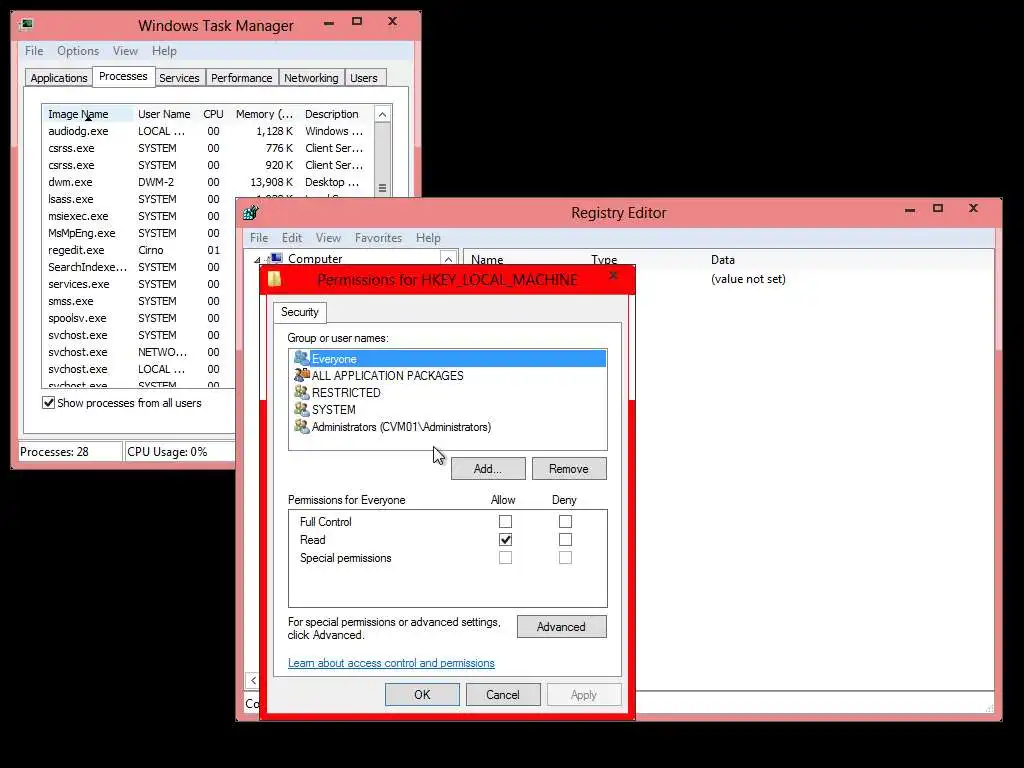Sort processes by User Name column
The image size is (1024, 768).
coord(165,114)
